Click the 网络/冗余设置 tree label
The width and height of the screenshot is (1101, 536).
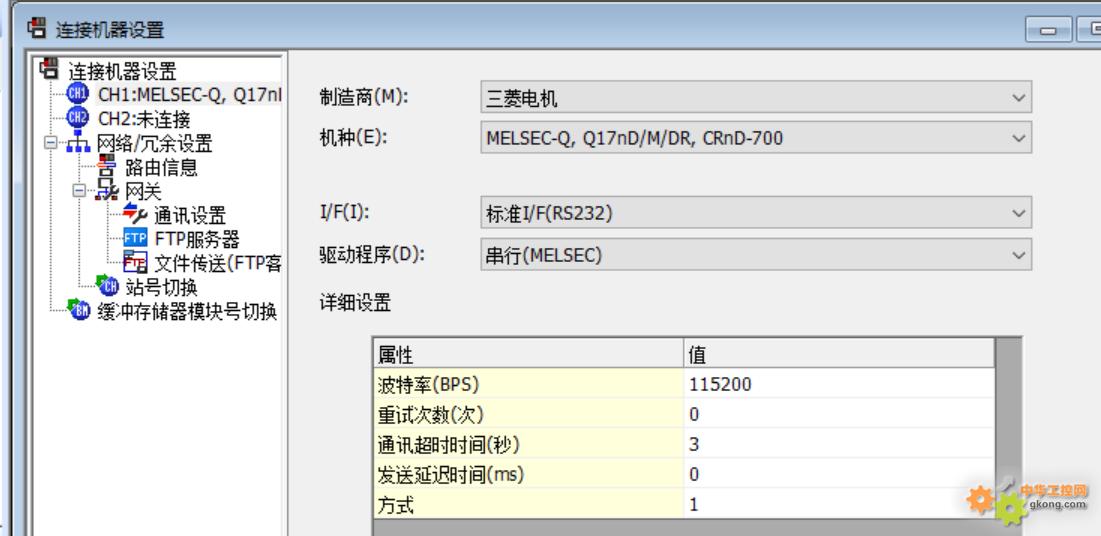point(154,143)
